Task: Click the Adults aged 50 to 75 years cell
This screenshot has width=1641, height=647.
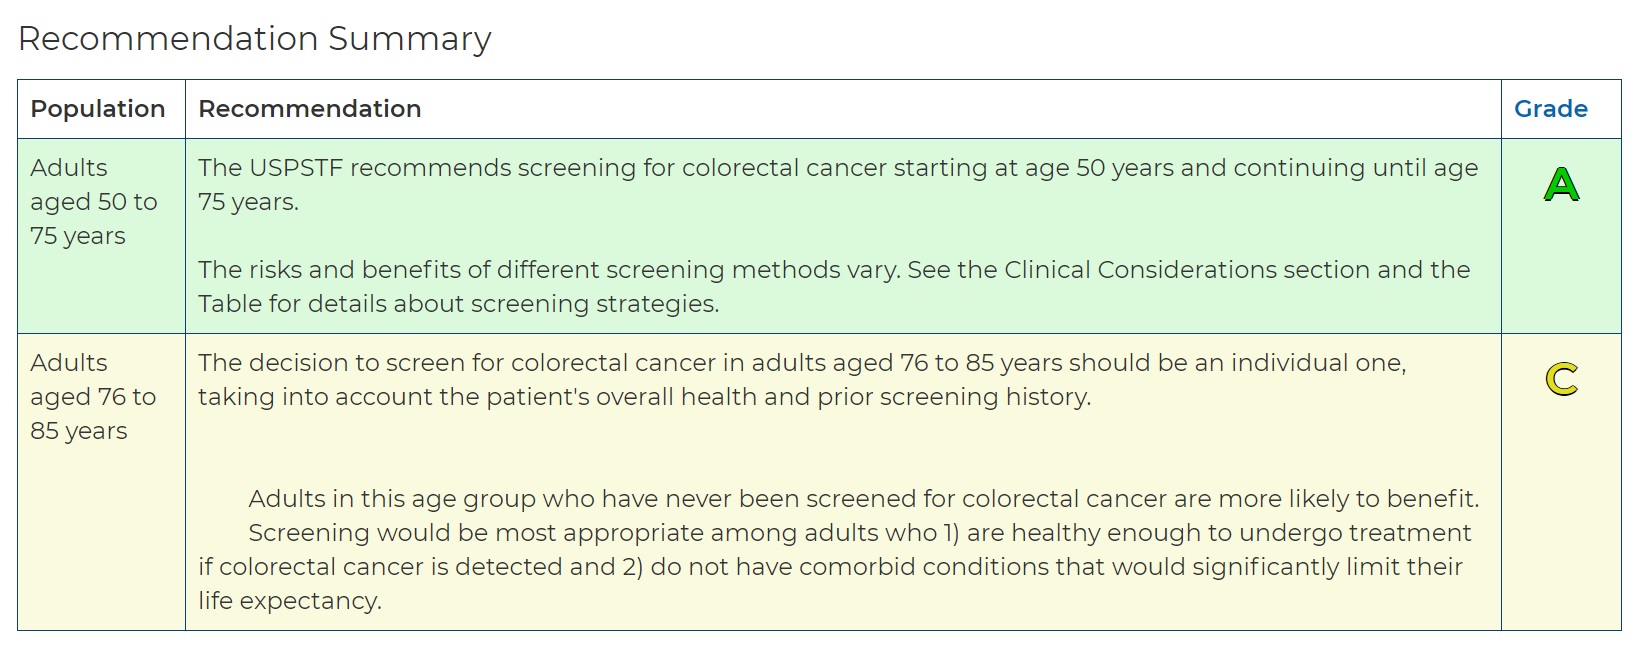Action: click(101, 236)
